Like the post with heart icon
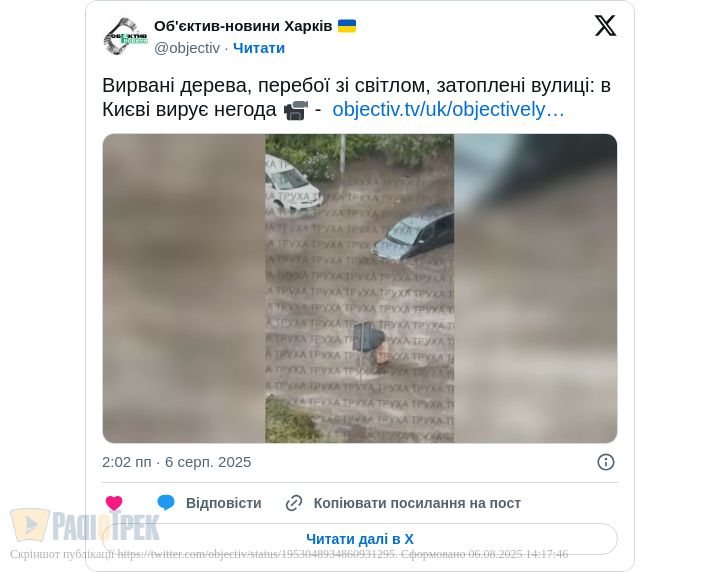The width and height of the screenshot is (720, 572). click(114, 503)
